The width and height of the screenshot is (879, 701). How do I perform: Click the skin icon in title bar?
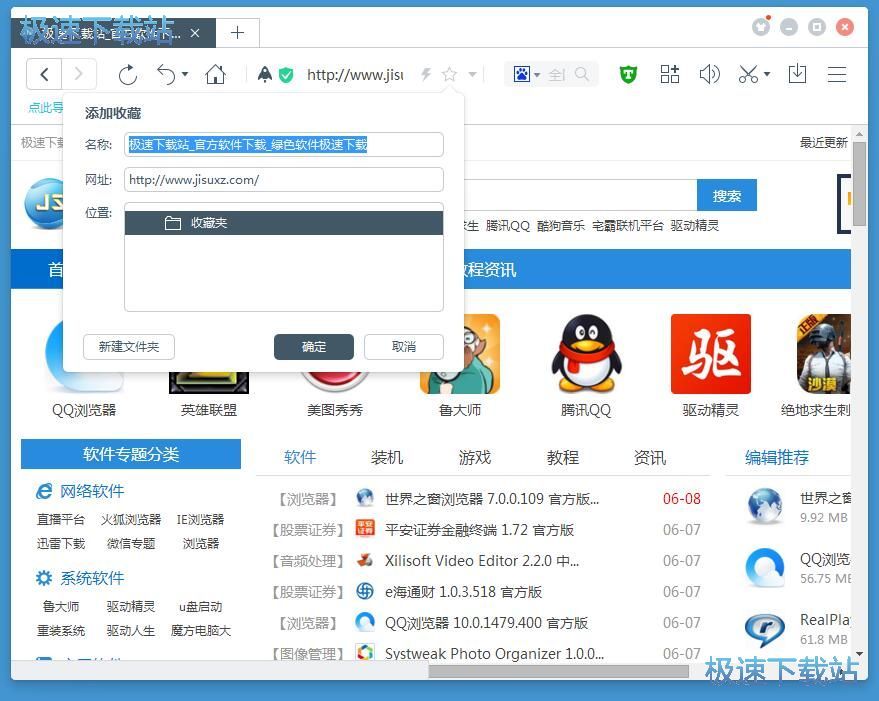coord(761,26)
